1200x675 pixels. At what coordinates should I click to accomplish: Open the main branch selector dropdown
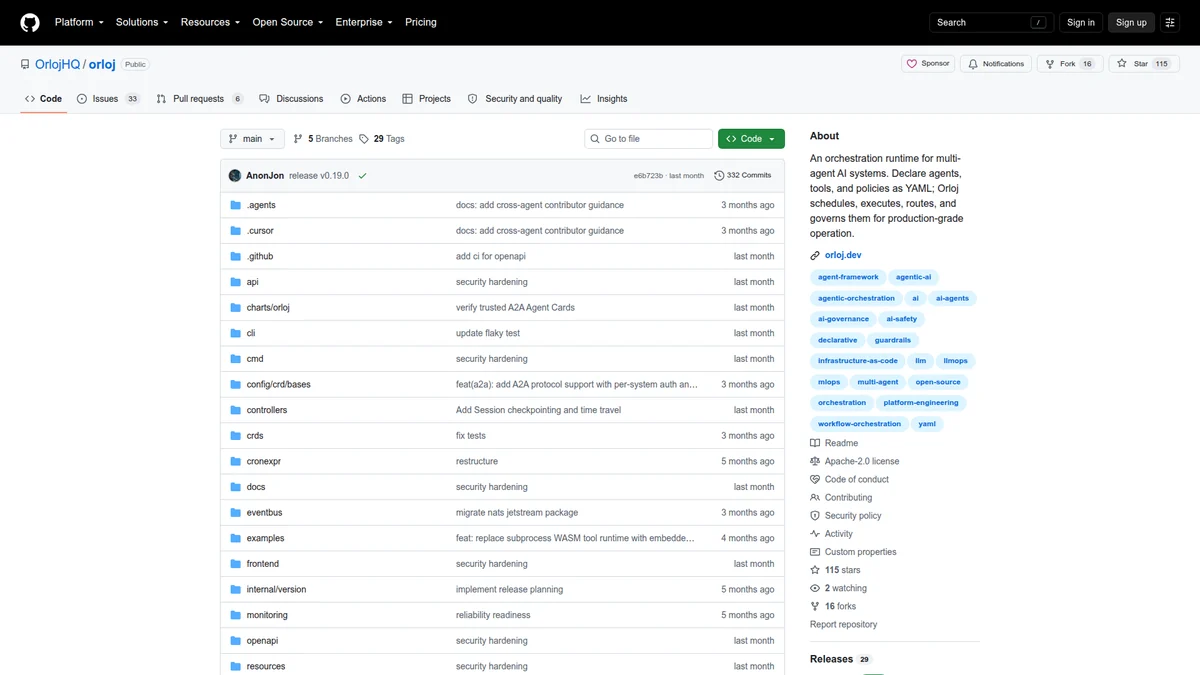[252, 139]
